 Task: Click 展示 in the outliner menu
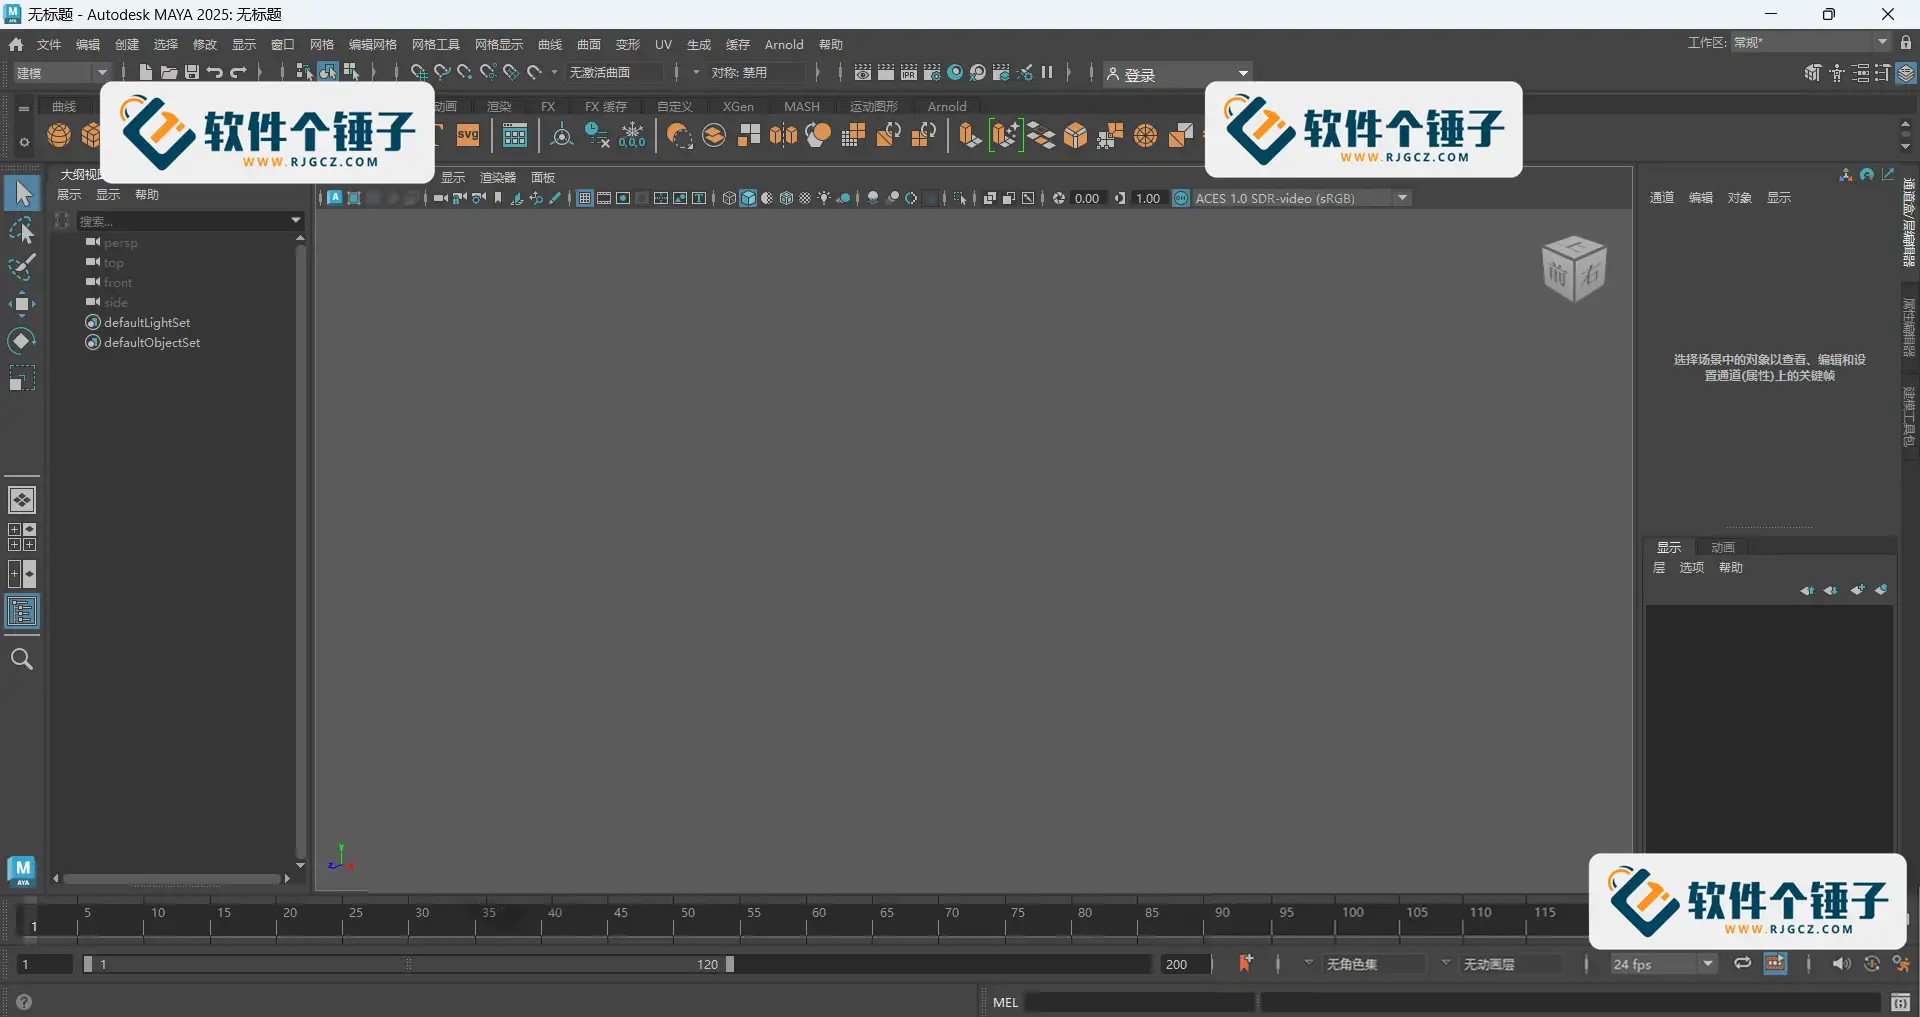tap(69, 194)
